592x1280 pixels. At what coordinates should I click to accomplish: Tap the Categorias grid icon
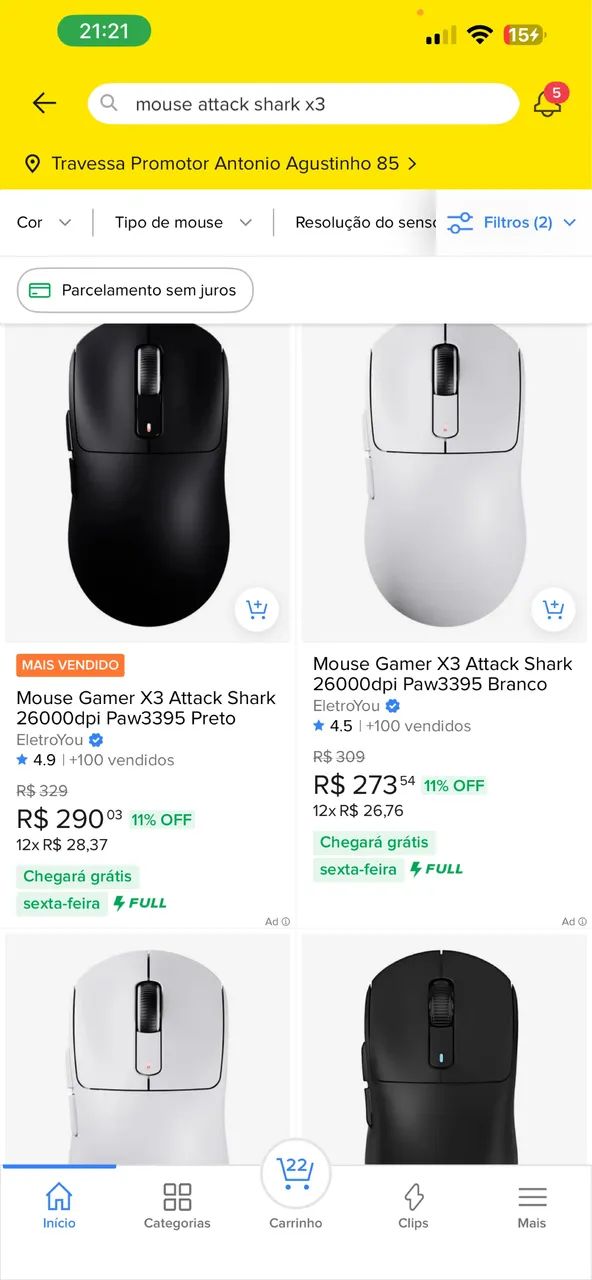[x=177, y=1196]
